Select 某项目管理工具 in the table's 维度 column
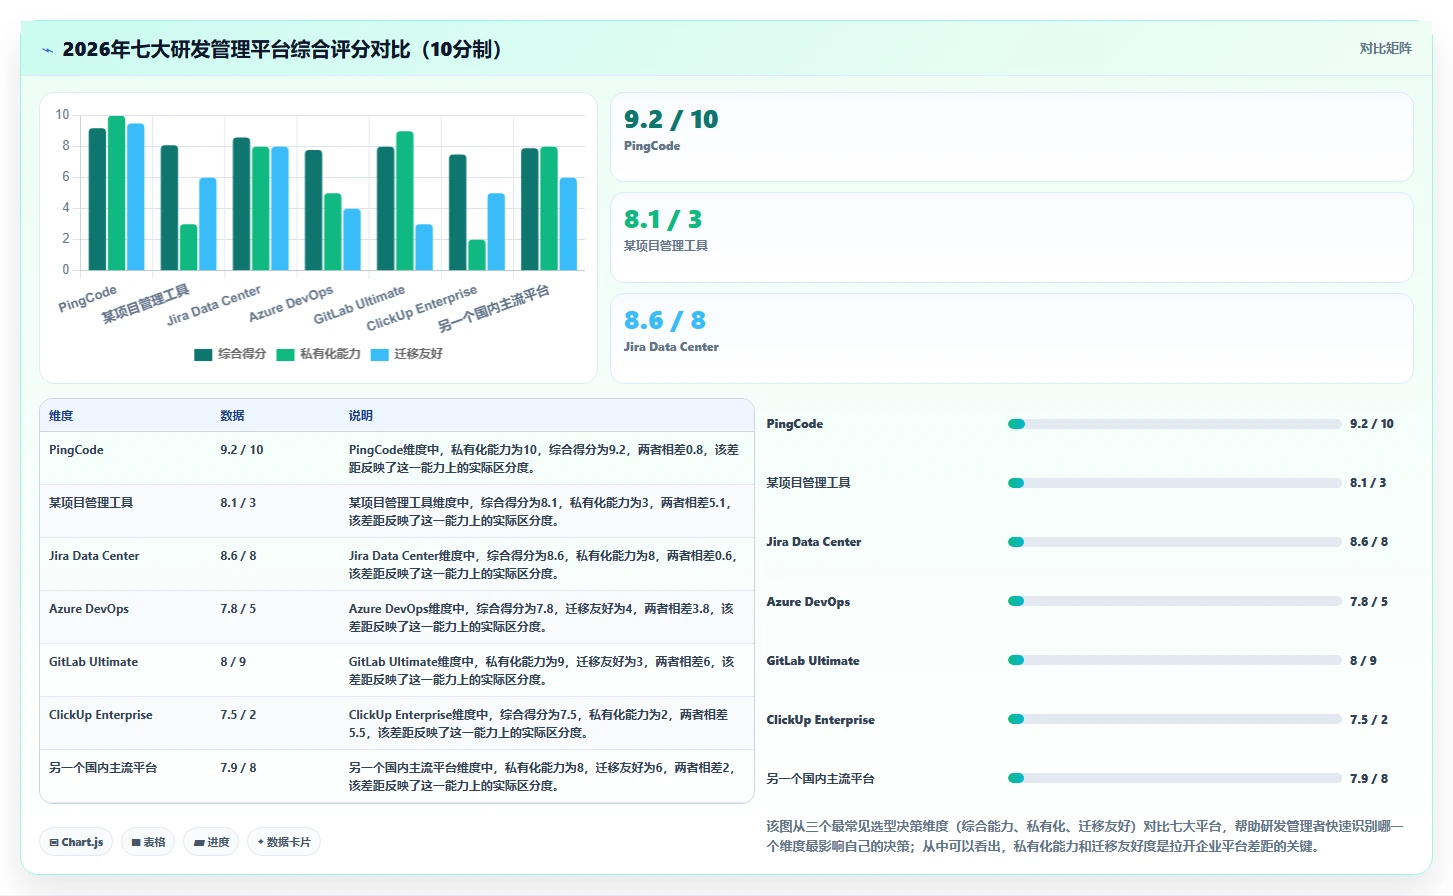This screenshot has width=1453, height=896. coord(91,503)
